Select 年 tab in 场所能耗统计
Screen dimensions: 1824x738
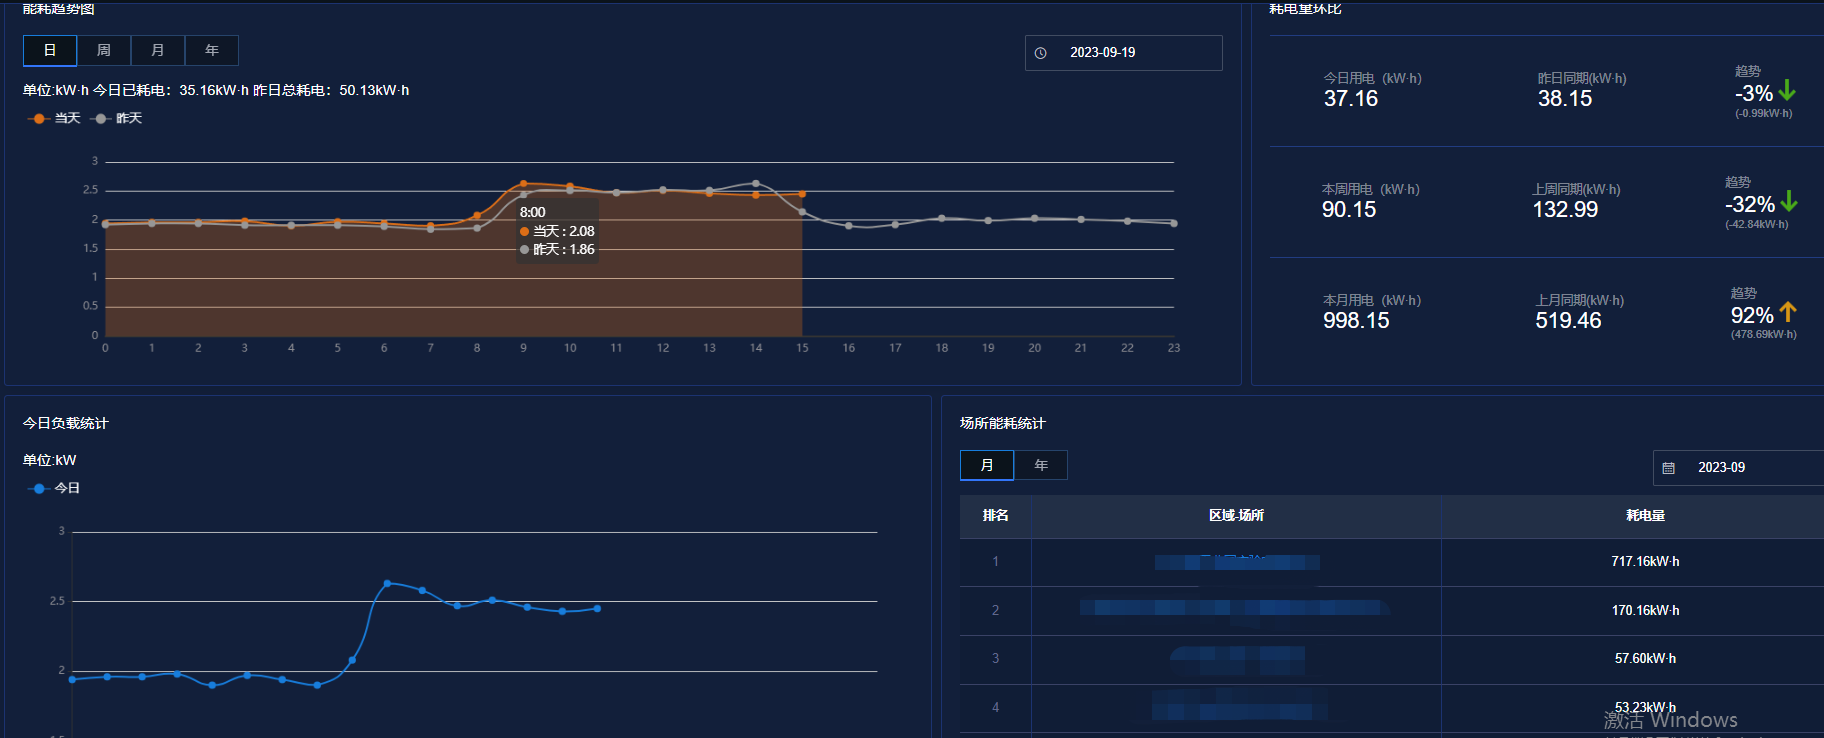tap(1041, 465)
